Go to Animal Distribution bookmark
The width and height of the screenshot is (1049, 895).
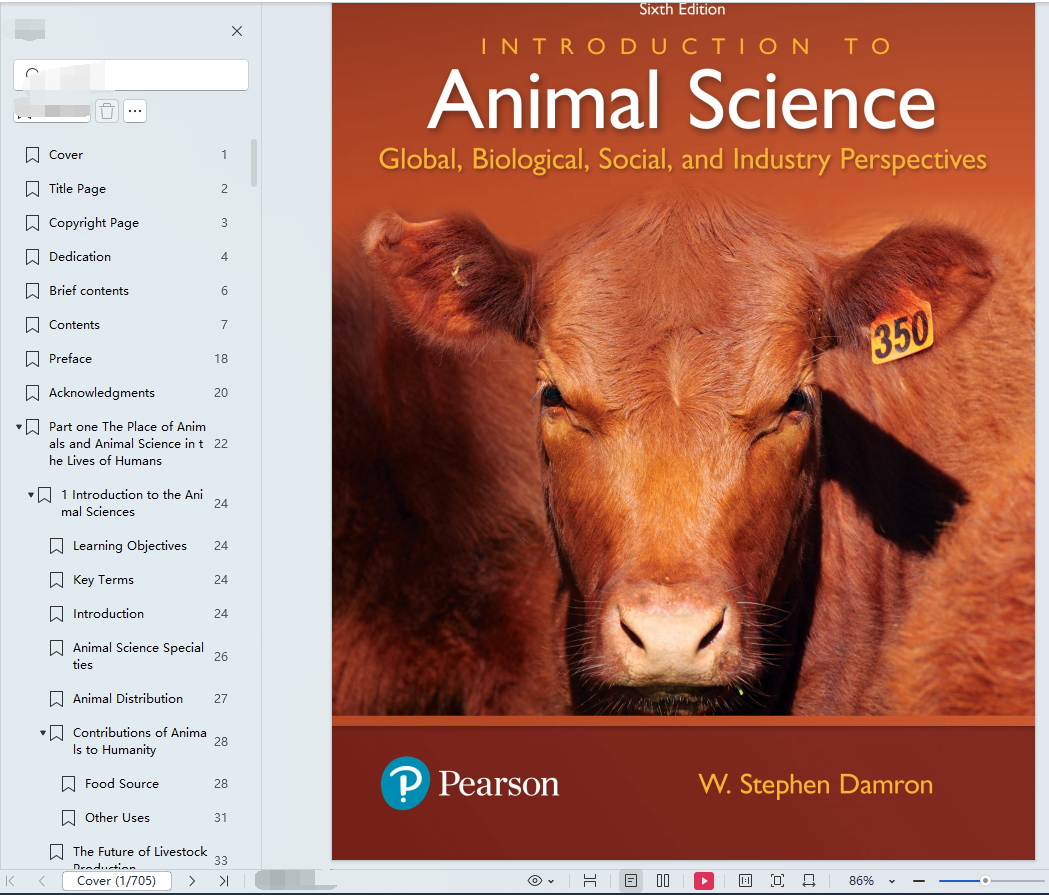tap(128, 699)
